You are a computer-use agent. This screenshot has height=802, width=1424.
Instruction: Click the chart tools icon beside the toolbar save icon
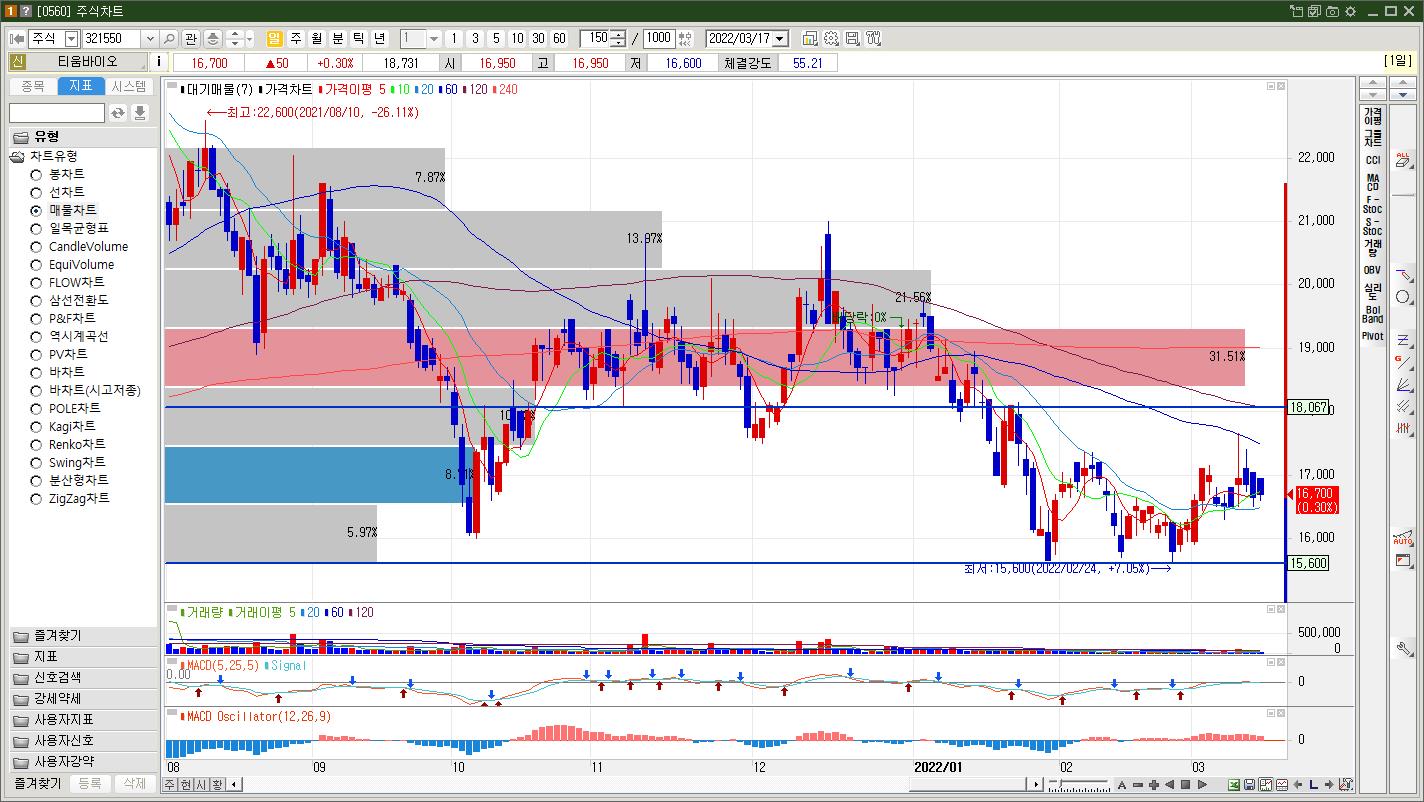click(x=873, y=39)
